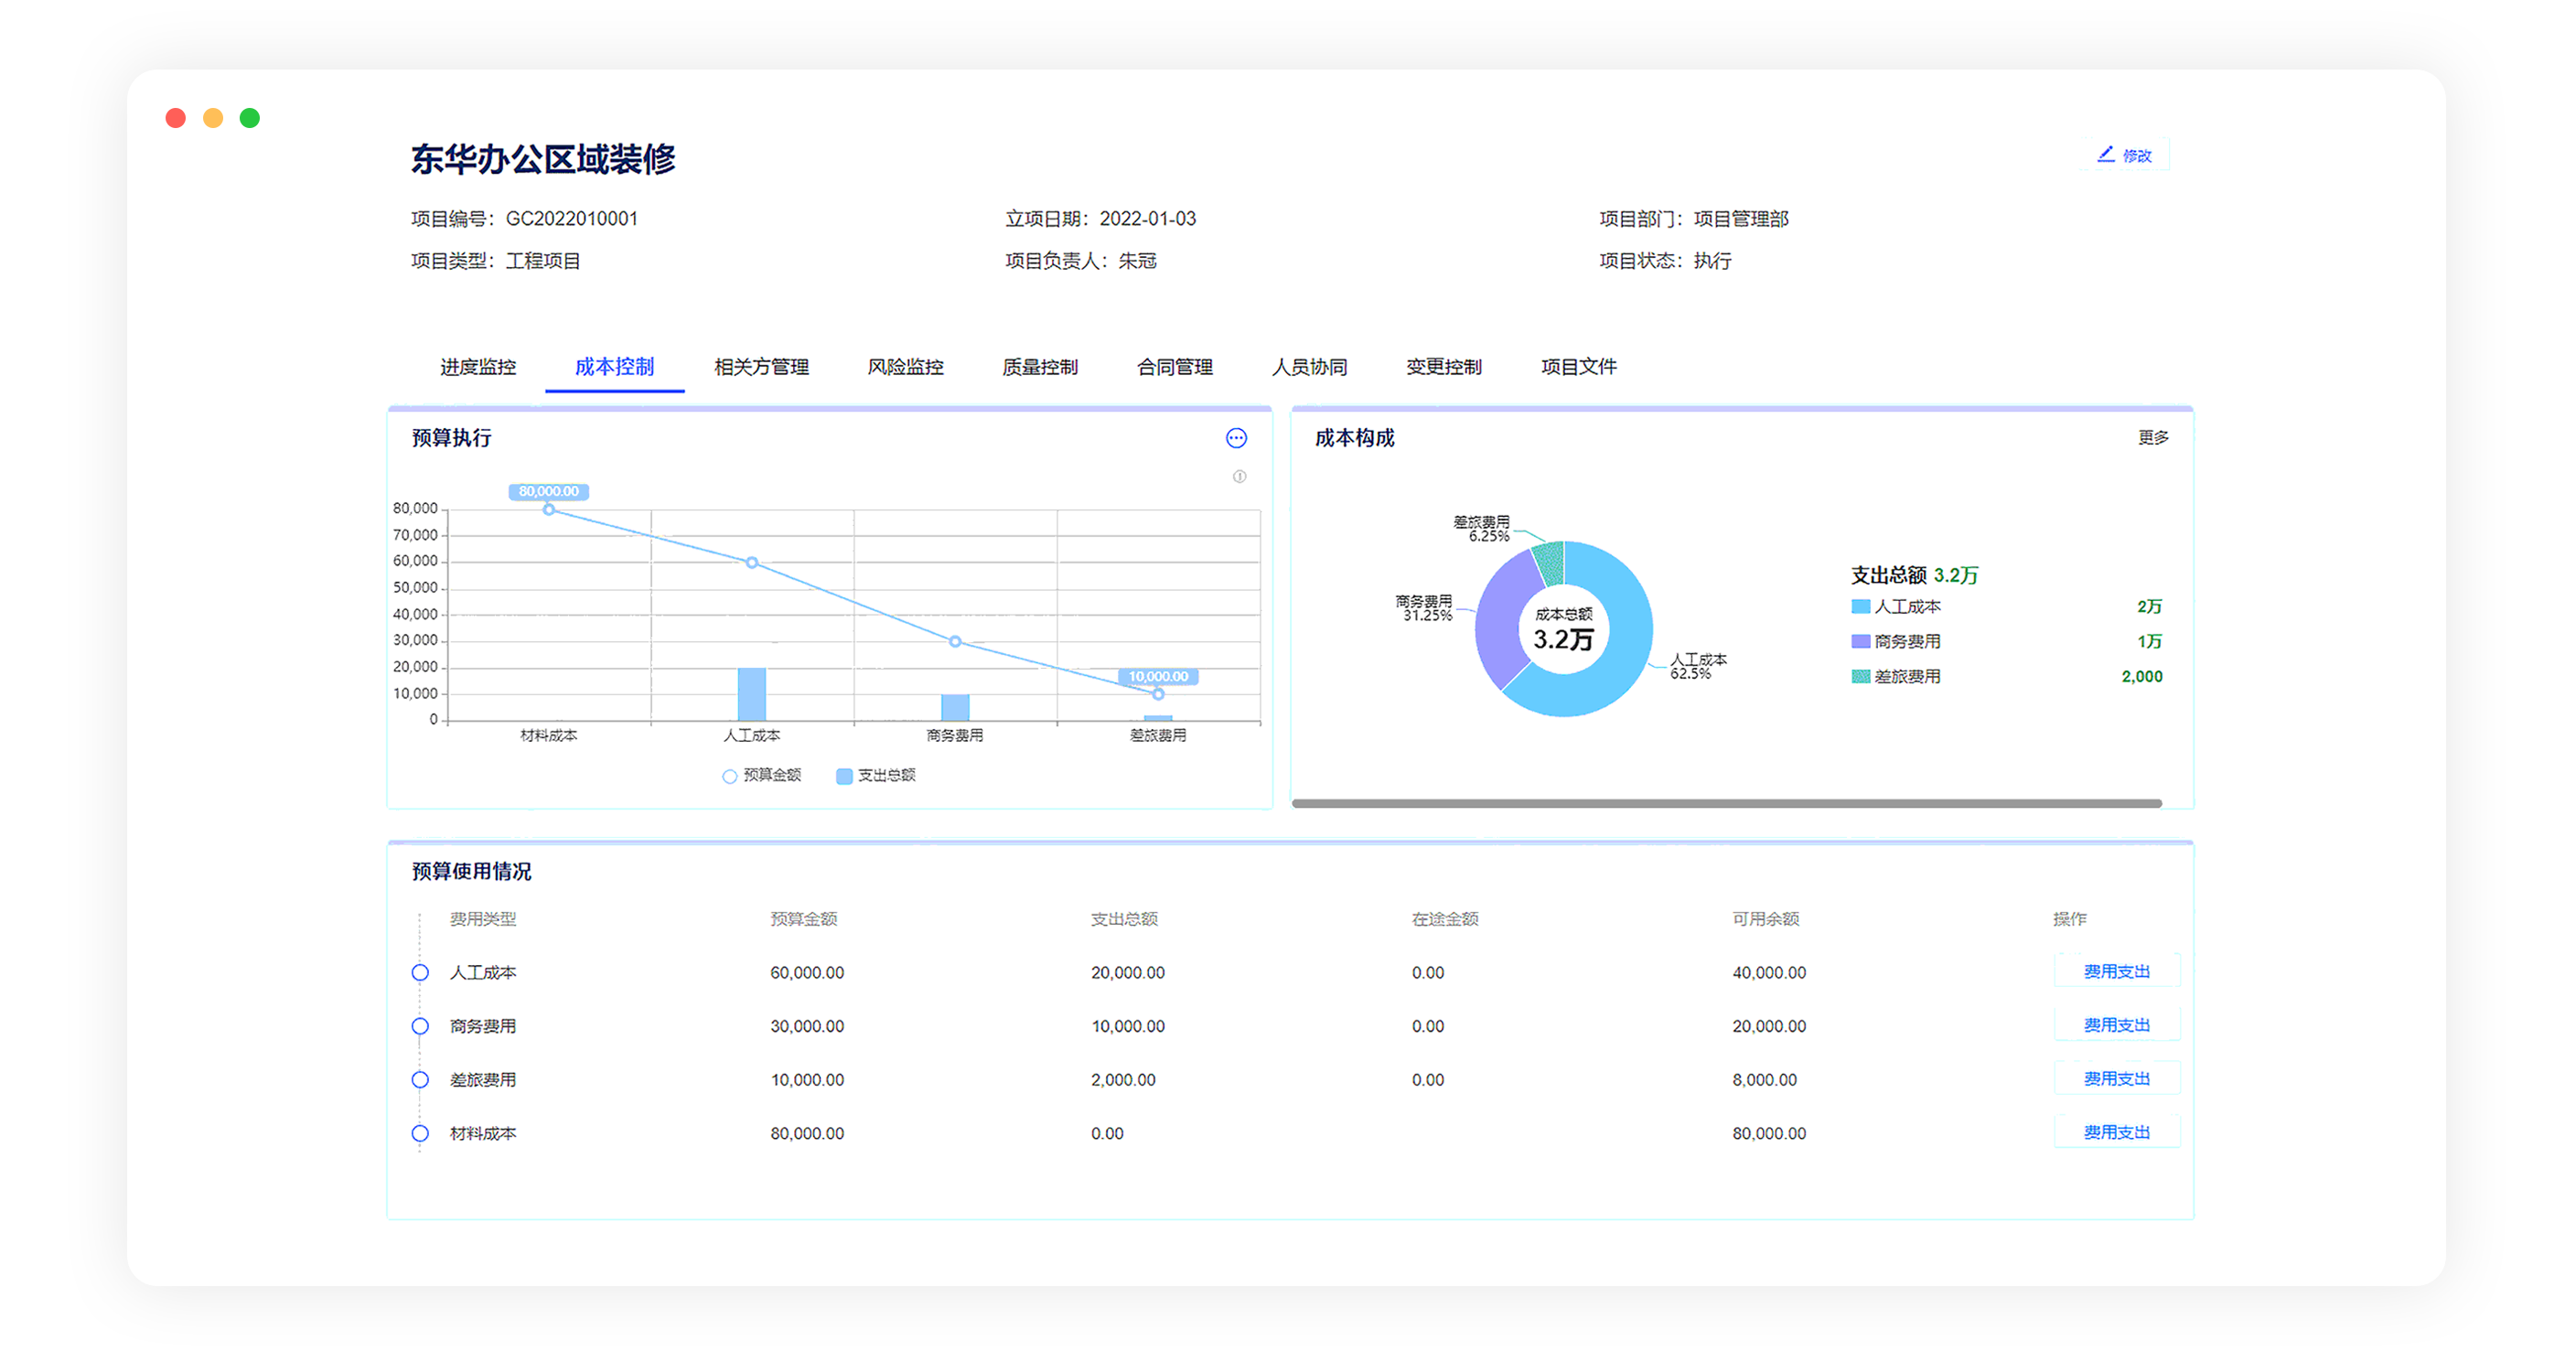Viewport: 2576px width, 1362px height.
Task: Click the 商务费用 purple donut chart segment
Action: 1498,620
